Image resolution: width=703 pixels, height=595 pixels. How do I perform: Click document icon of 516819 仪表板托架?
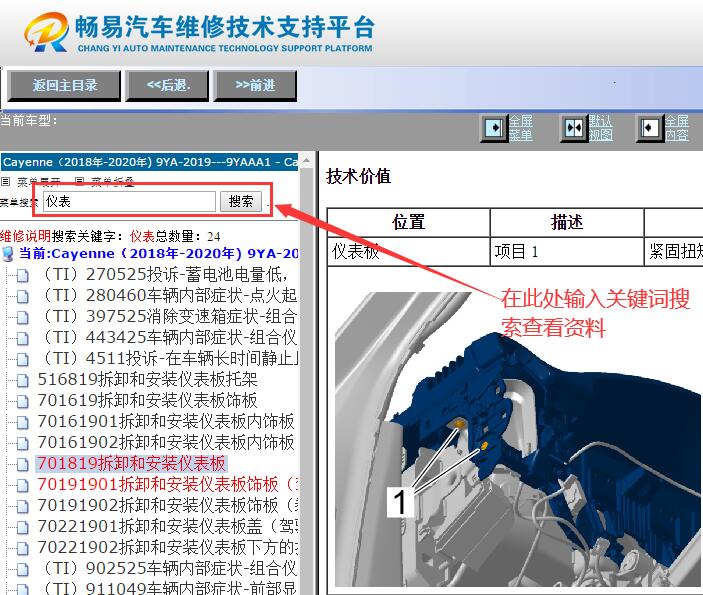[22, 381]
